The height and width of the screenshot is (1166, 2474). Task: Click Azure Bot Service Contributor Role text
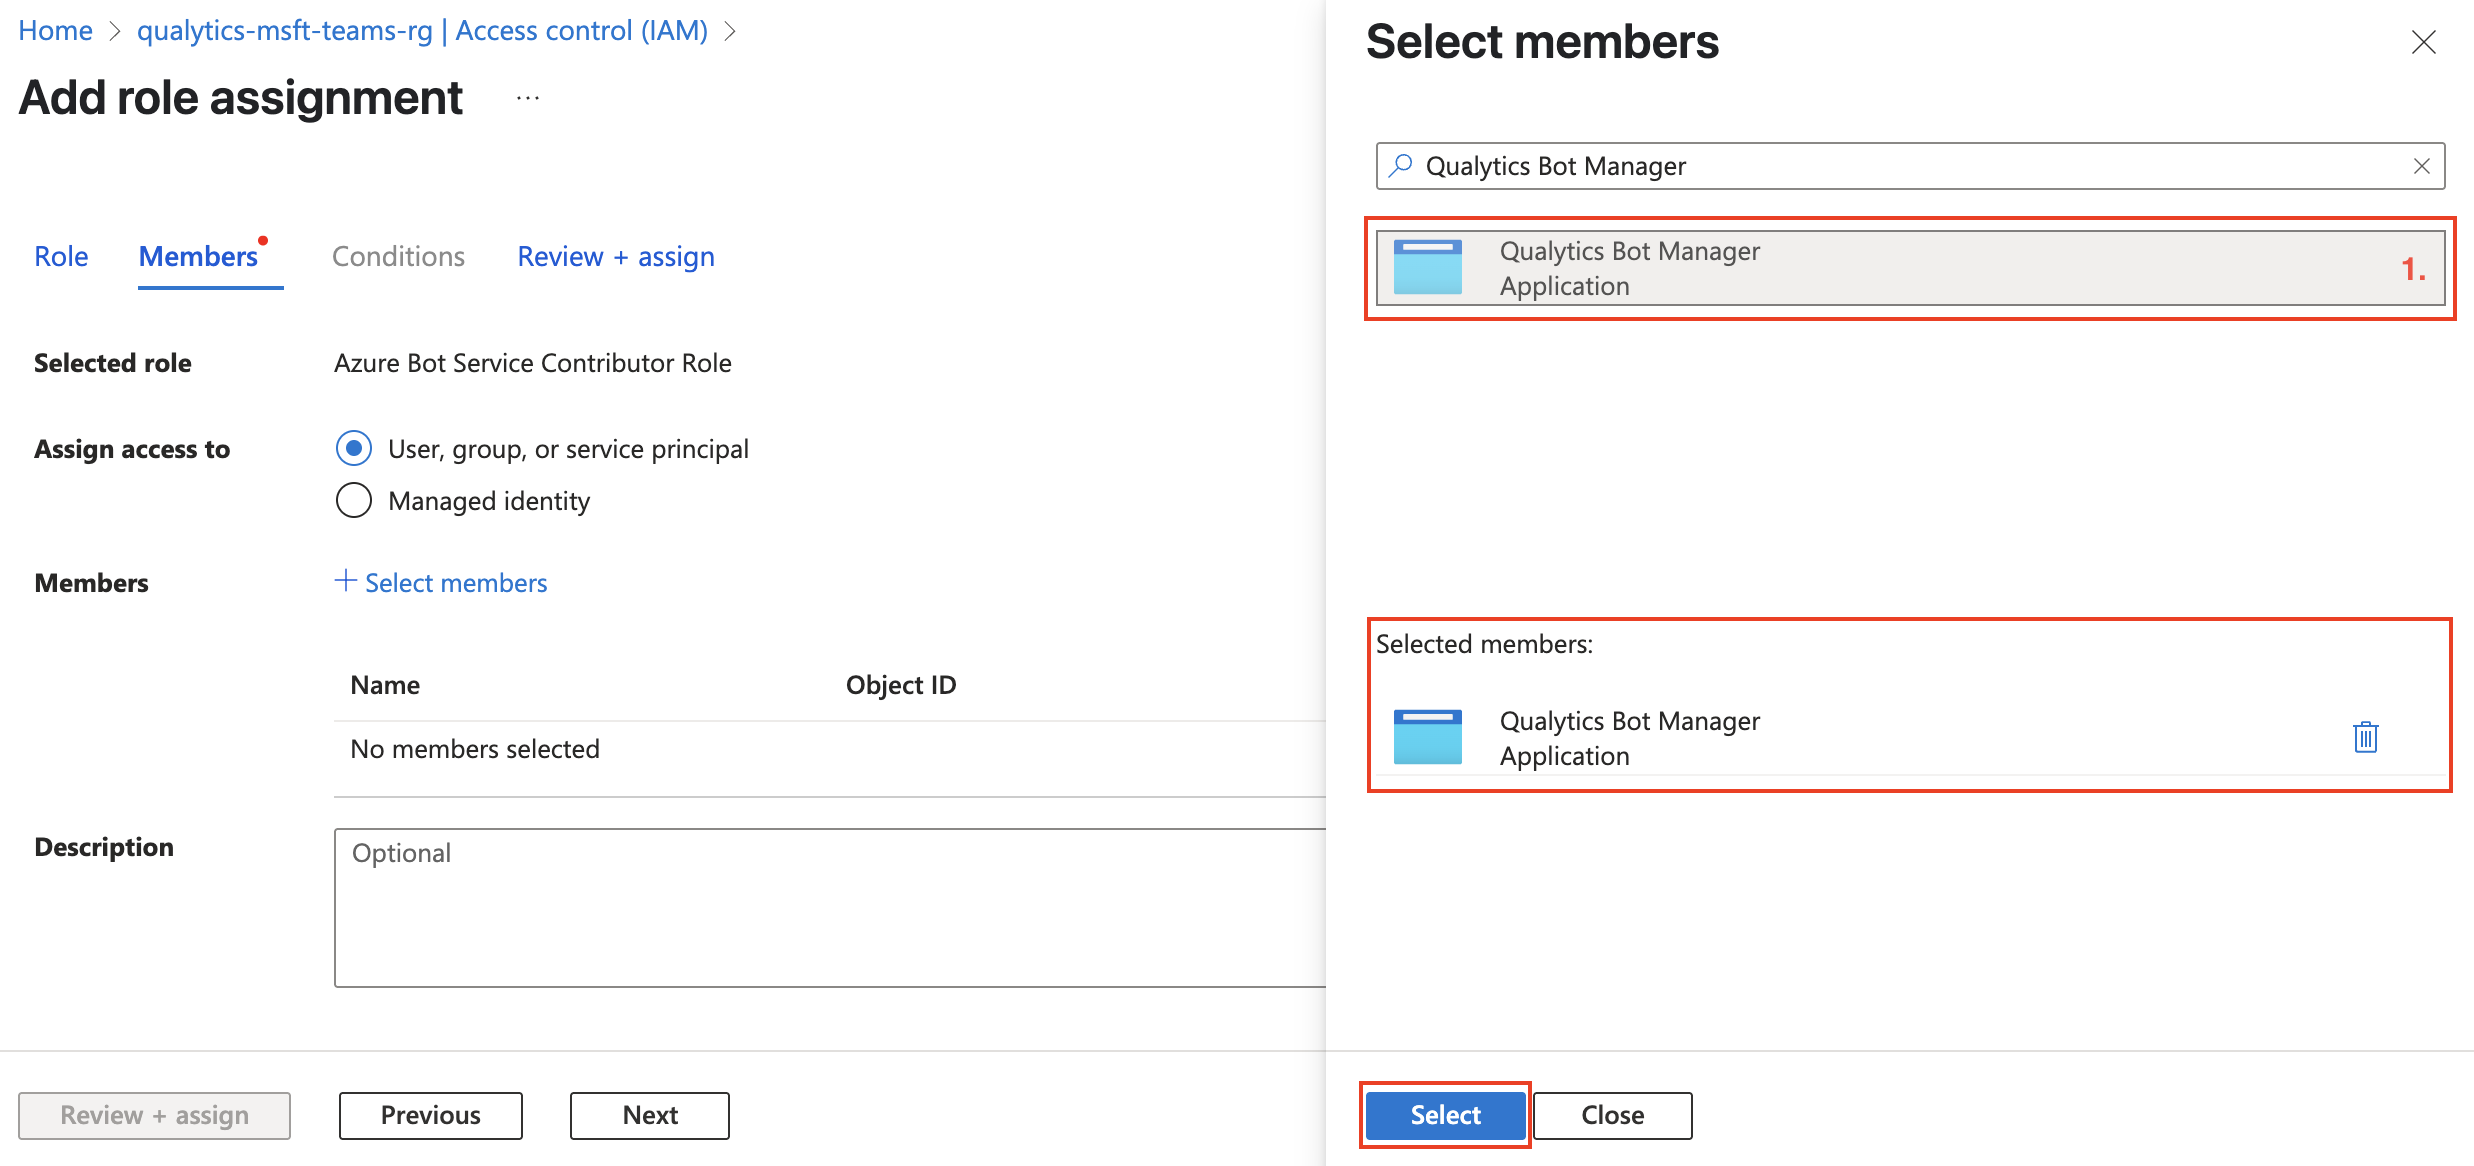(x=533, y=363)
